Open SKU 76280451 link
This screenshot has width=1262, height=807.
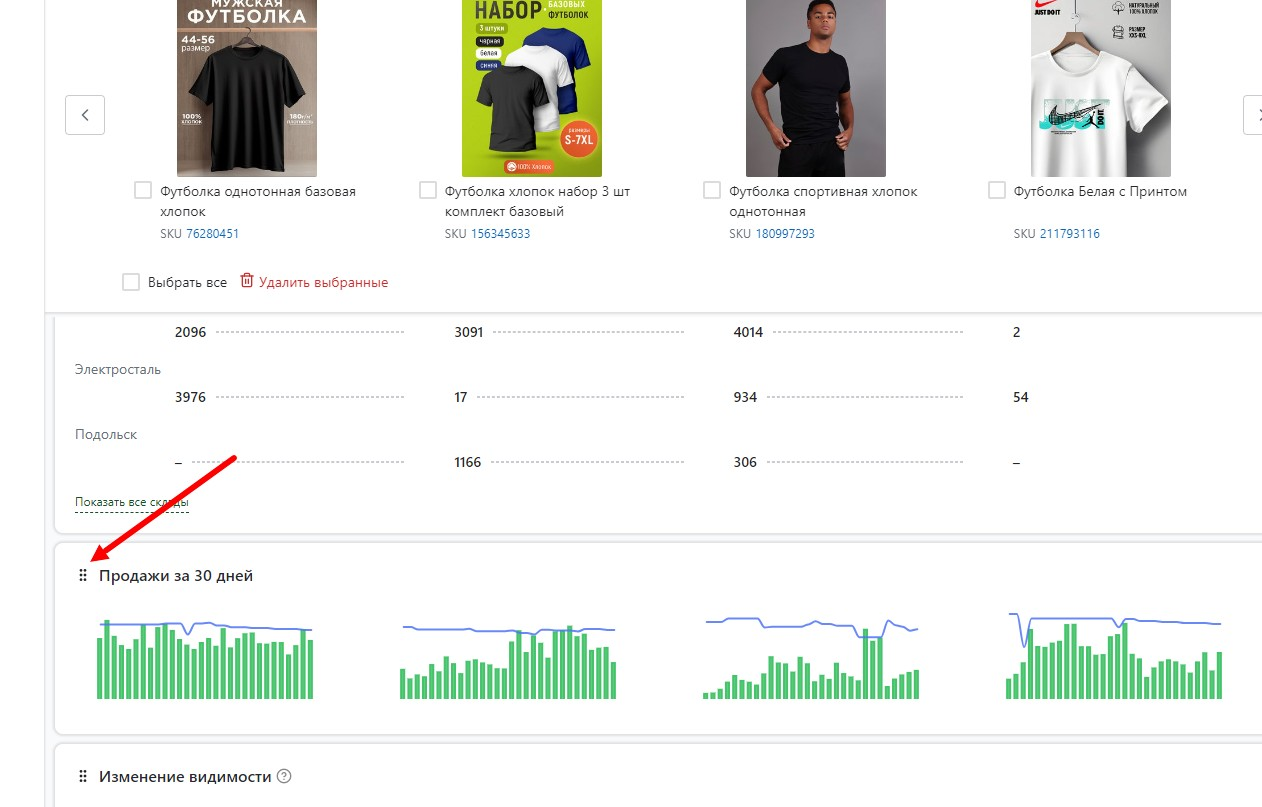click(x=212, y=234)
